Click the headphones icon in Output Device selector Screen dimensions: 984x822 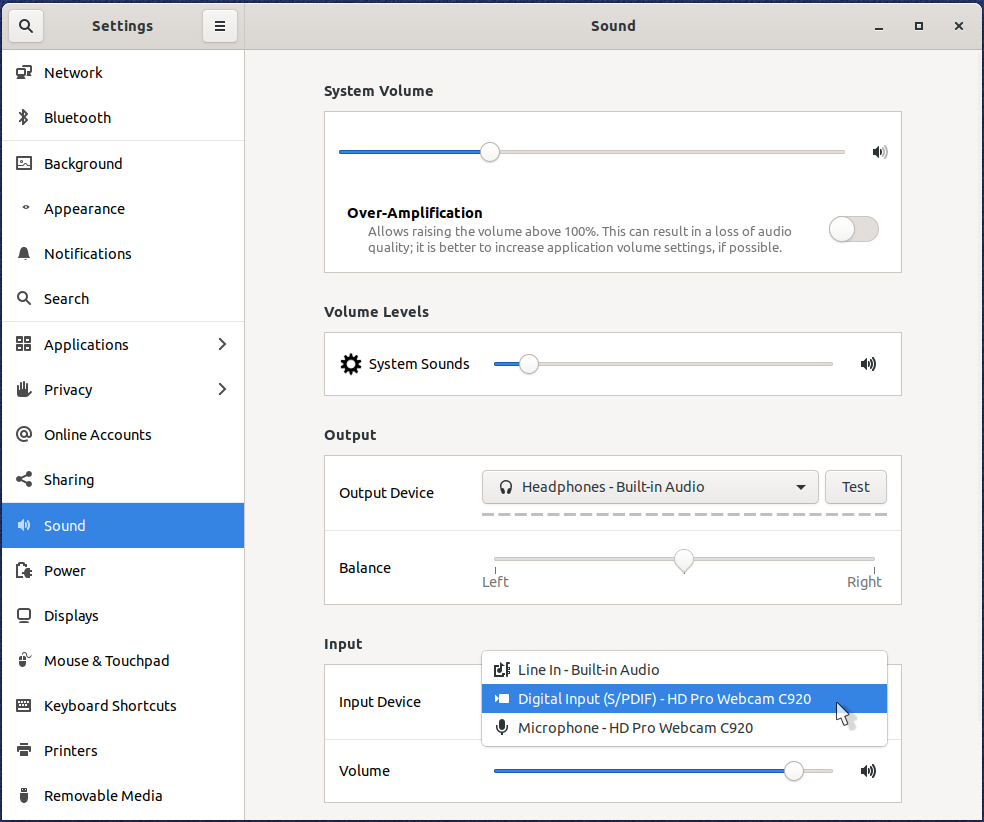click(506, 487)
